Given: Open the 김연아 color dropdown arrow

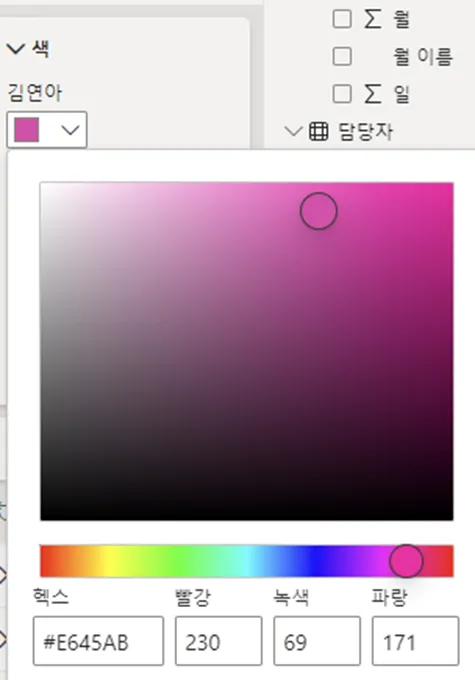Looking at the screenshot, I should click(x=70, y=130).
